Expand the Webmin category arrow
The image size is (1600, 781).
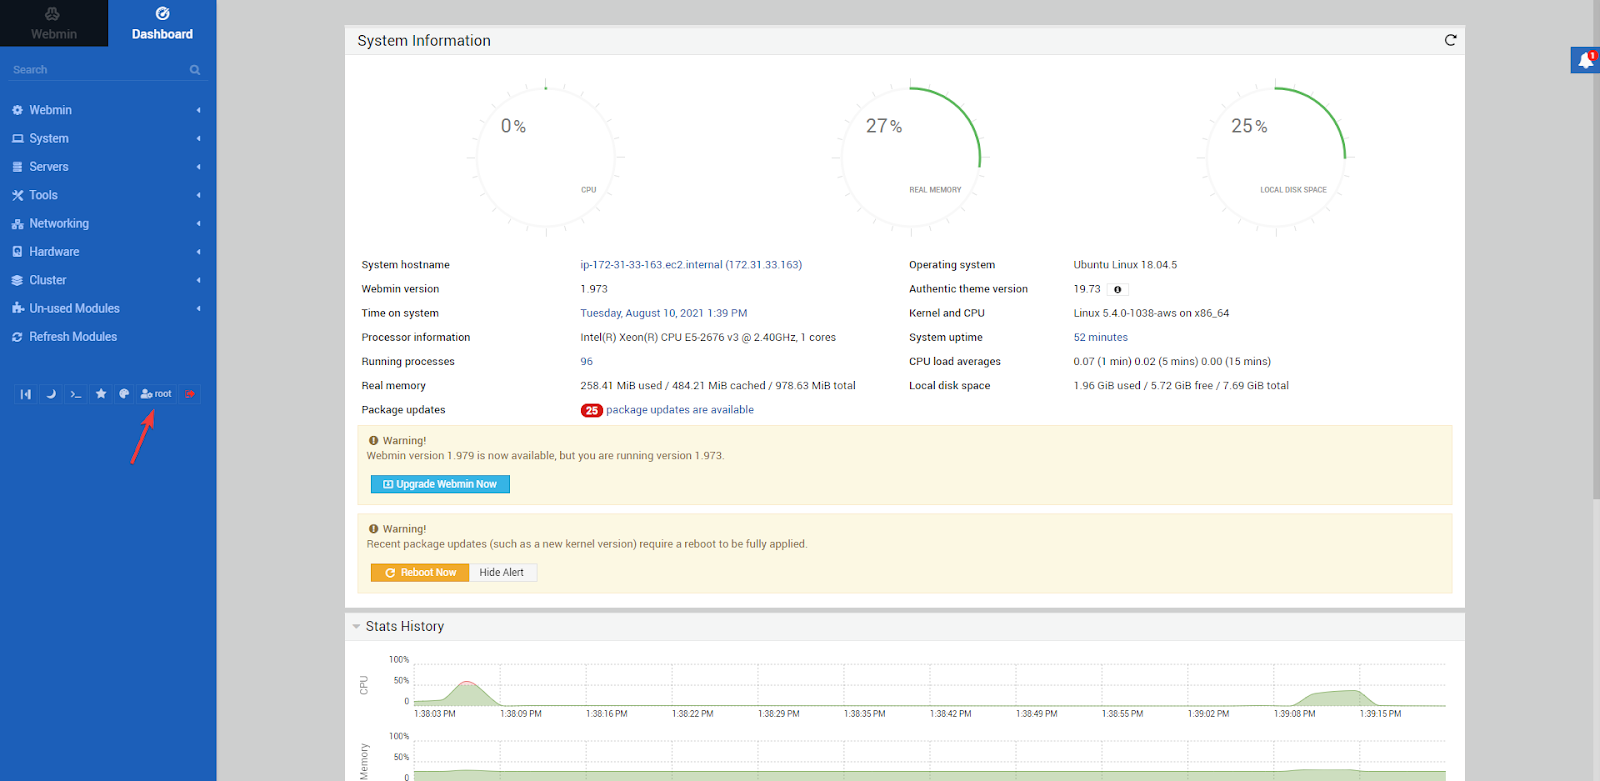click(199, 110)
